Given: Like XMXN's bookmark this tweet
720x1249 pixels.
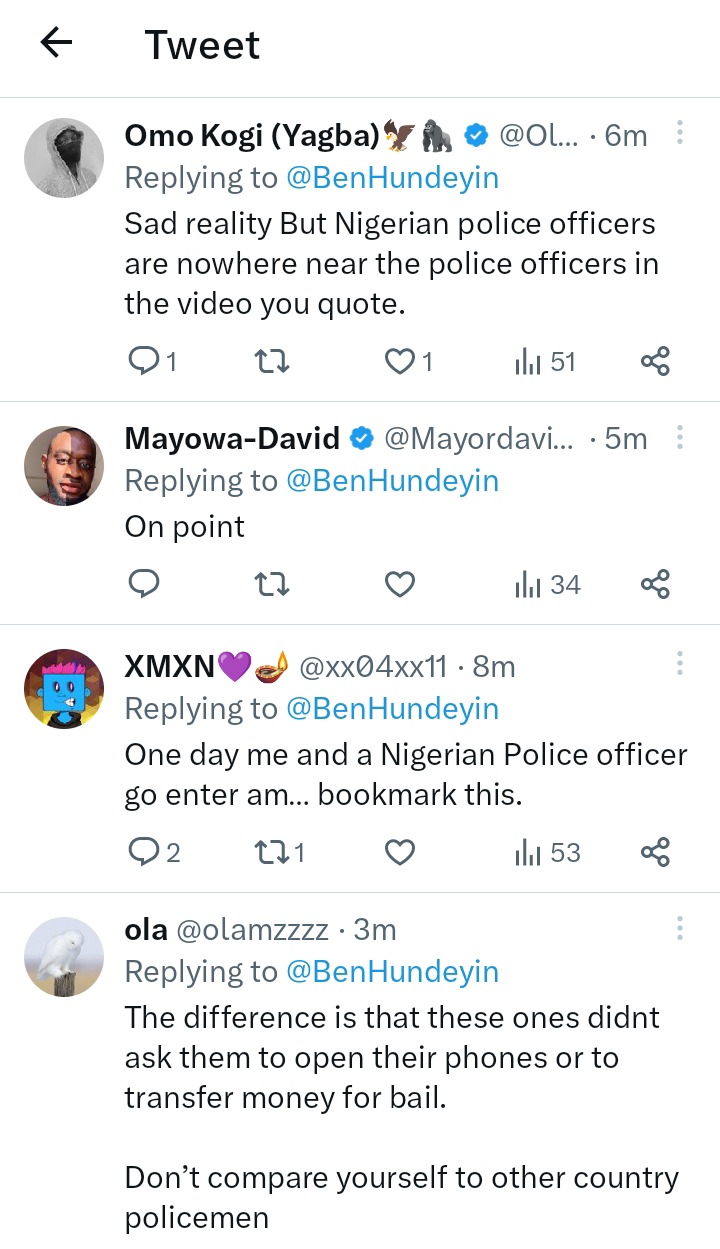Looking at the screenshot, I should [399, 852].
